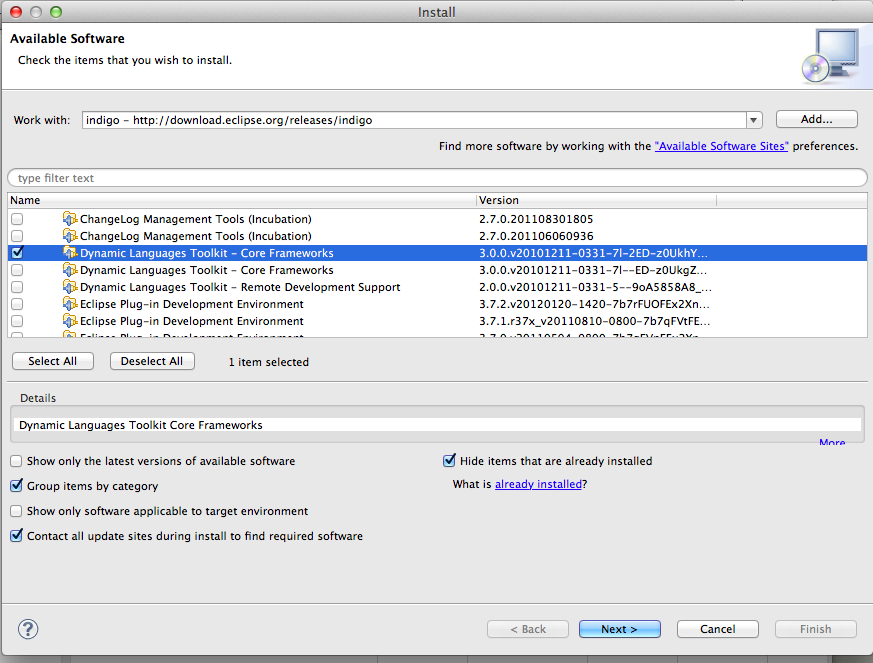Enable Show only the latest versions
This screenshot has height=663, width=873.
[x=16, y=461]
